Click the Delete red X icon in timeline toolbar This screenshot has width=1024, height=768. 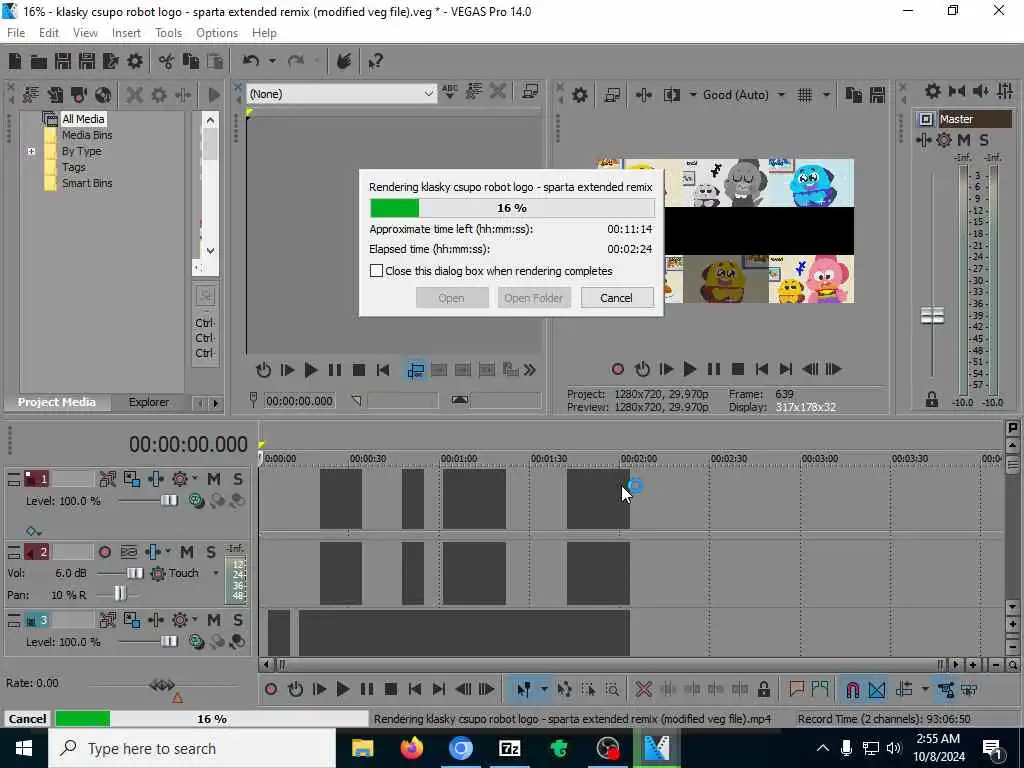coord(643,689)
